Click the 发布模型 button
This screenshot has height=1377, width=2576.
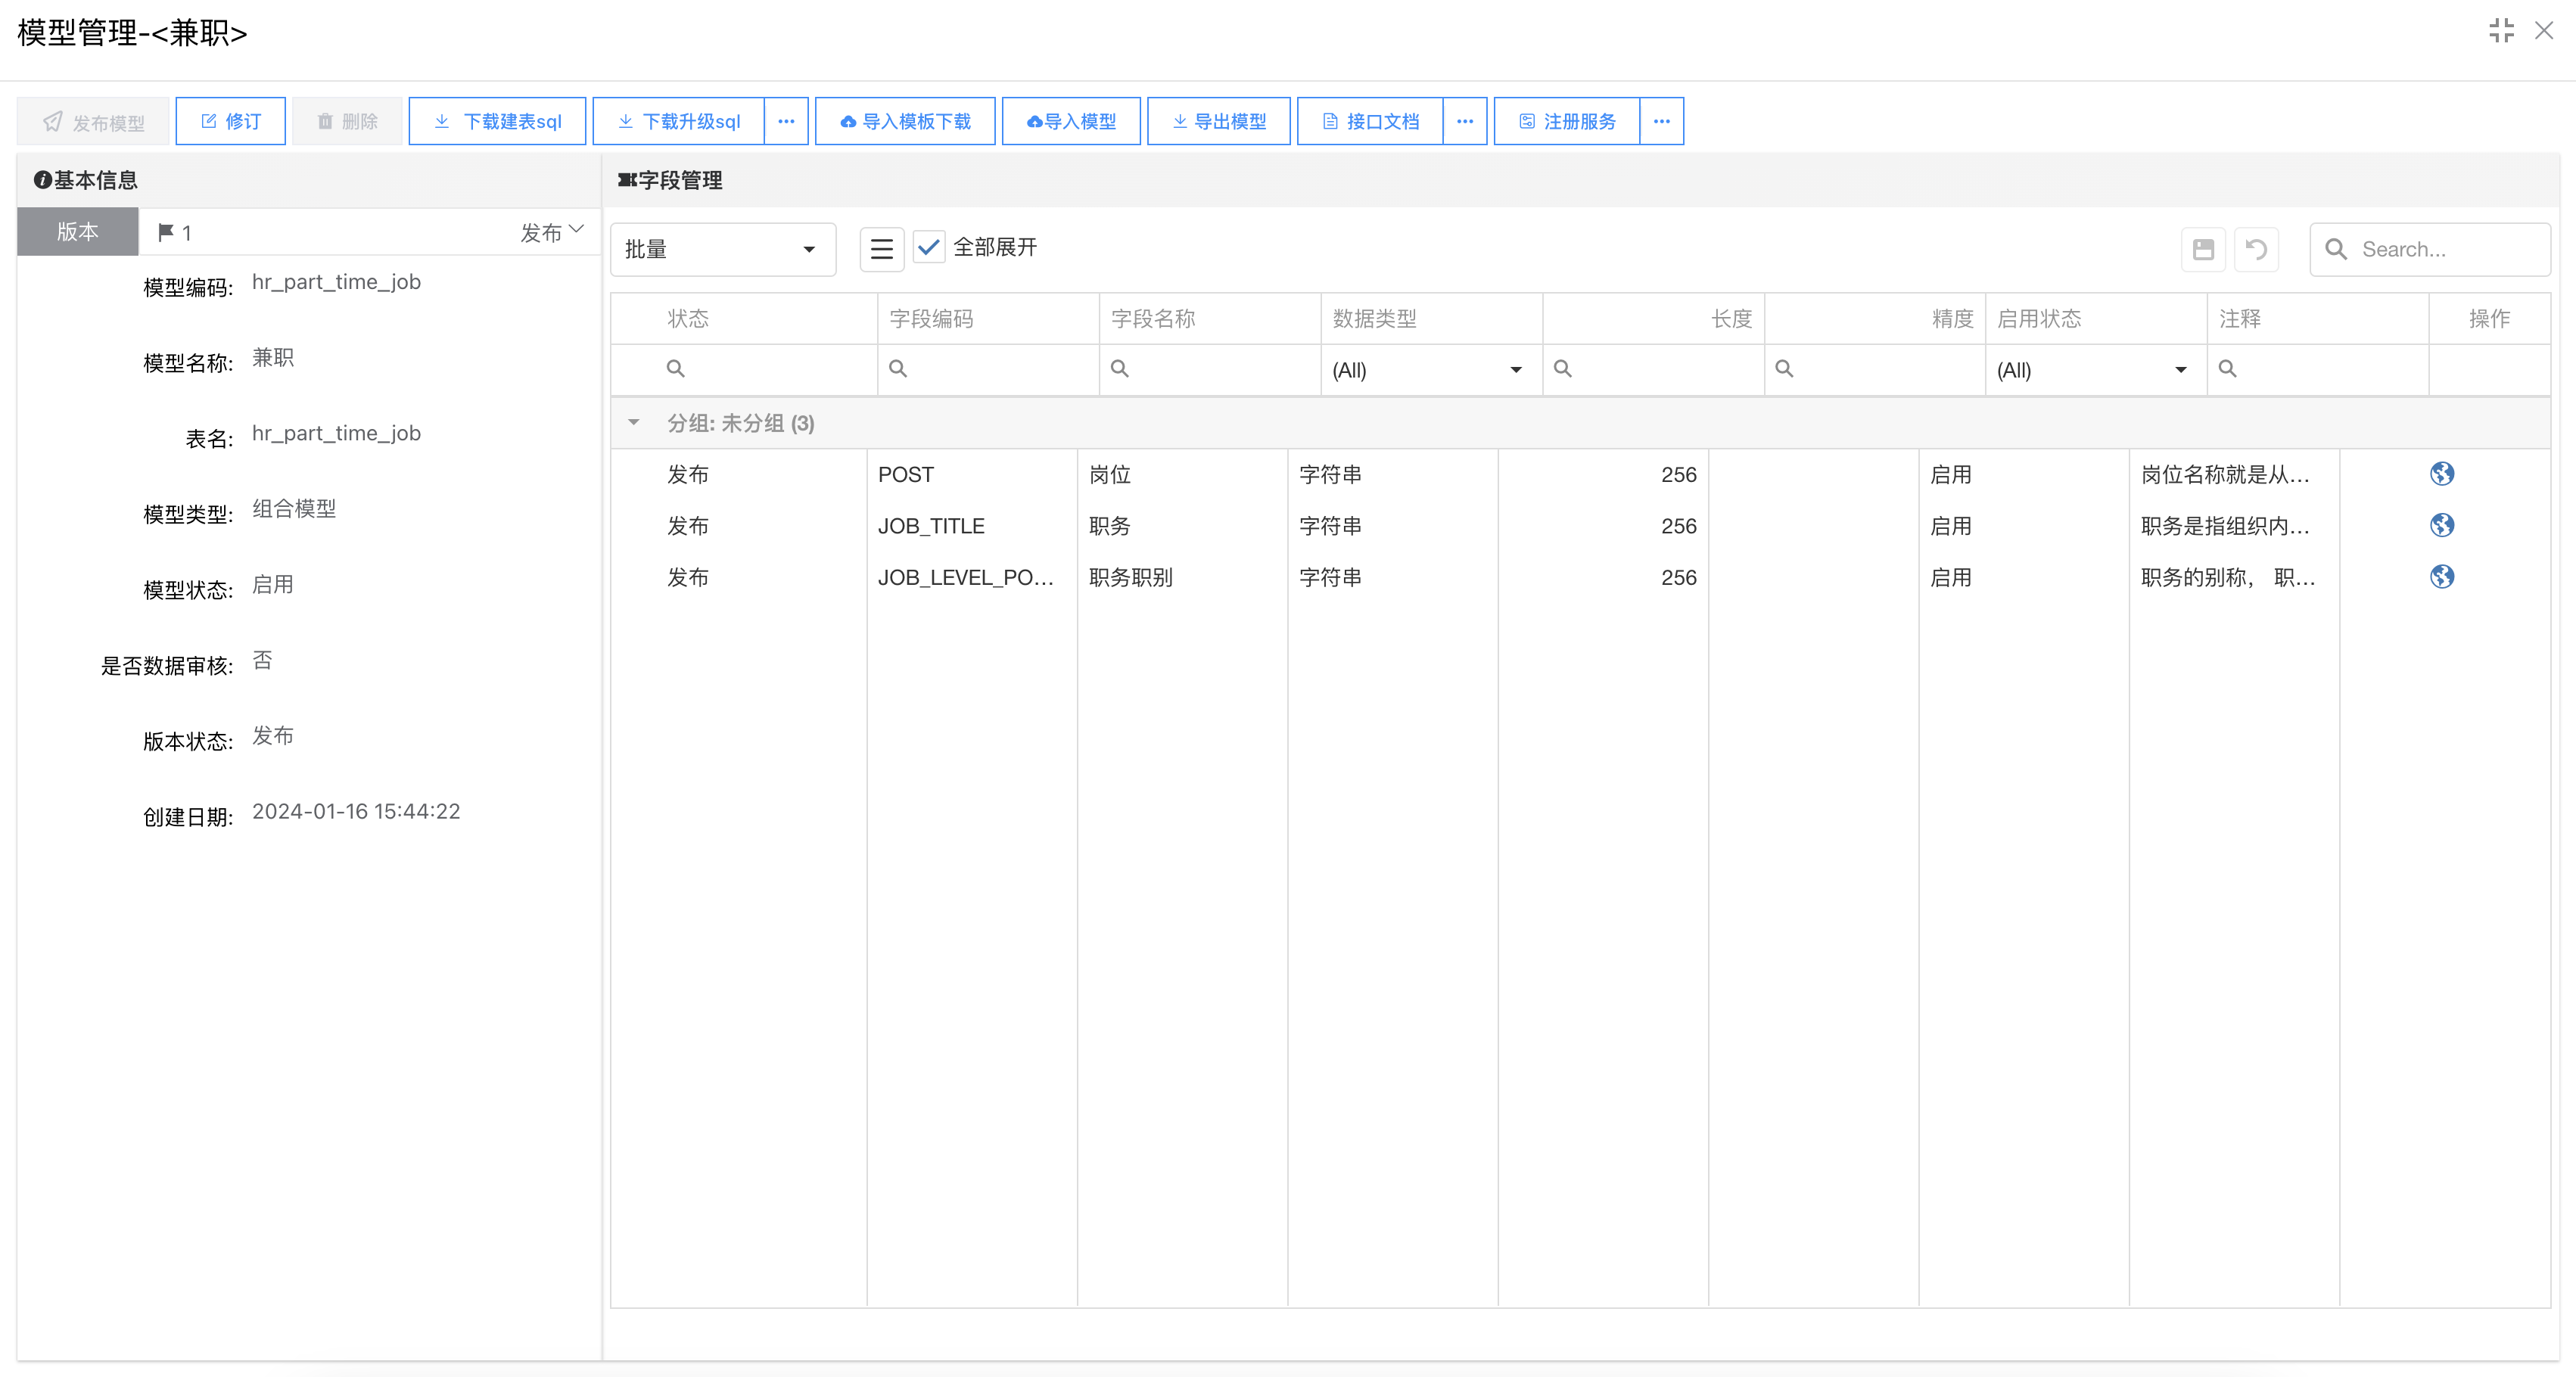click(93, 121)
